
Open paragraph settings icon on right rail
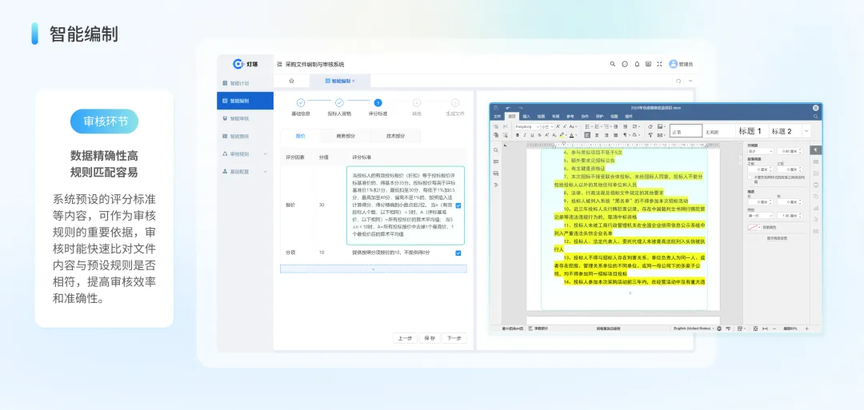tap(816, 150)
